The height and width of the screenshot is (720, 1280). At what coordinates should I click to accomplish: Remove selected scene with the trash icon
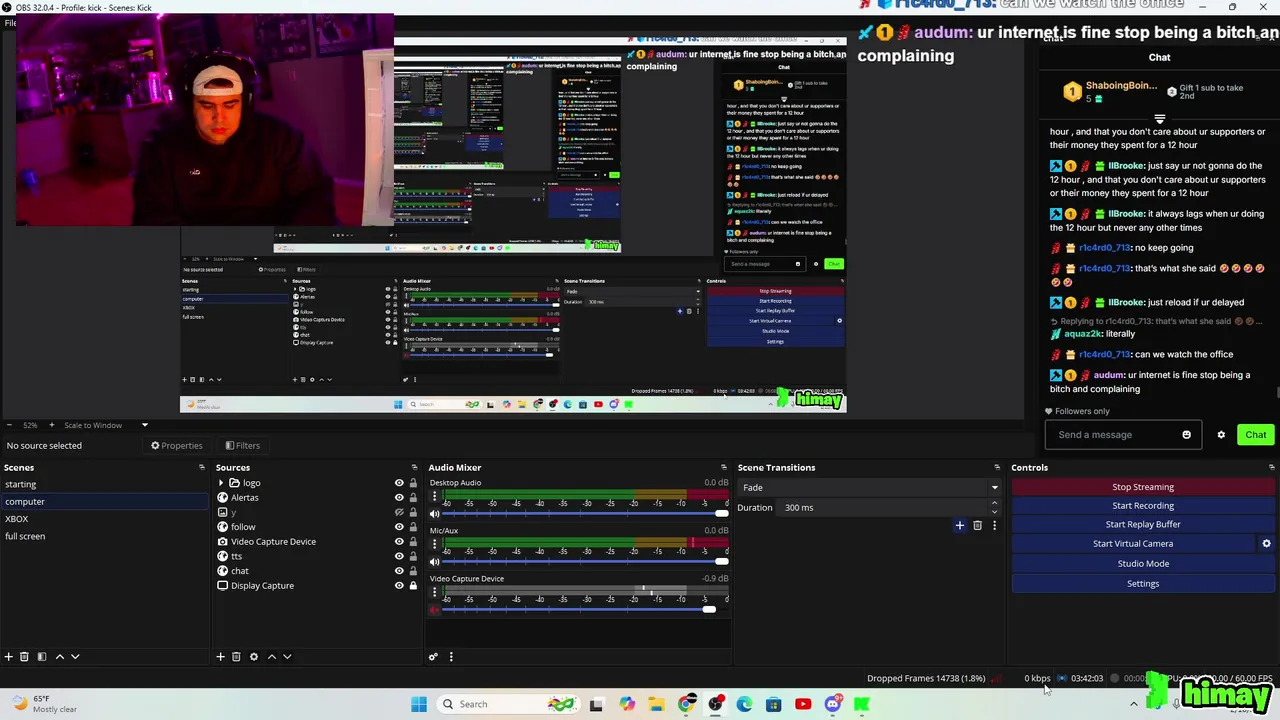point(25,657)
